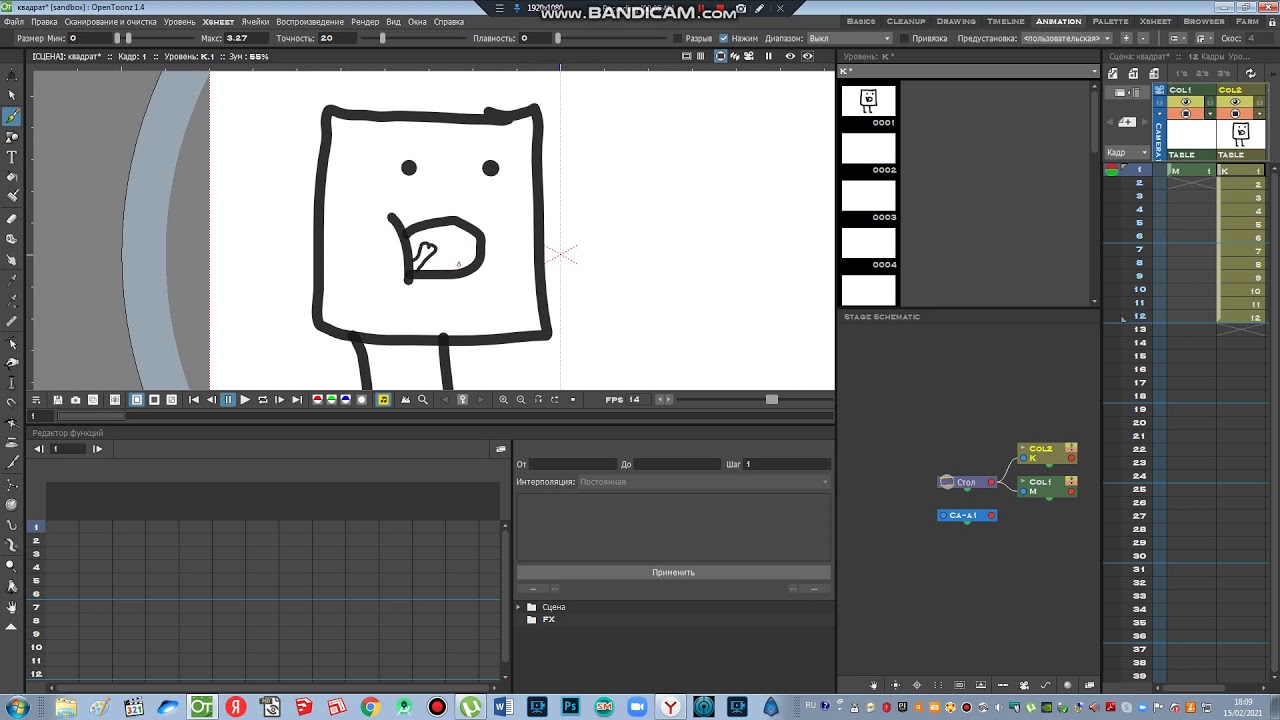Select the Eraser tool
Viewport: 1280px width, 720px height.
[x=12, y=218]
